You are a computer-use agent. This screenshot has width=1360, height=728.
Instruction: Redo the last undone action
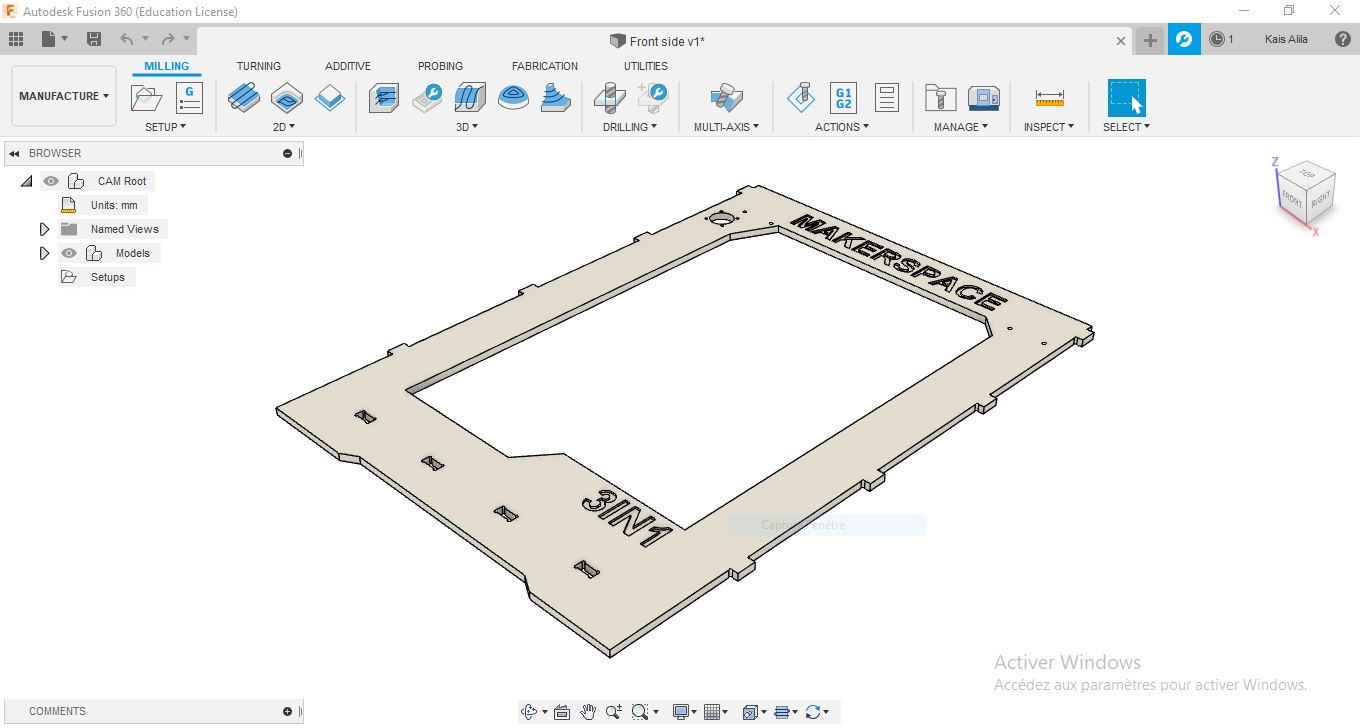[168, 39]
